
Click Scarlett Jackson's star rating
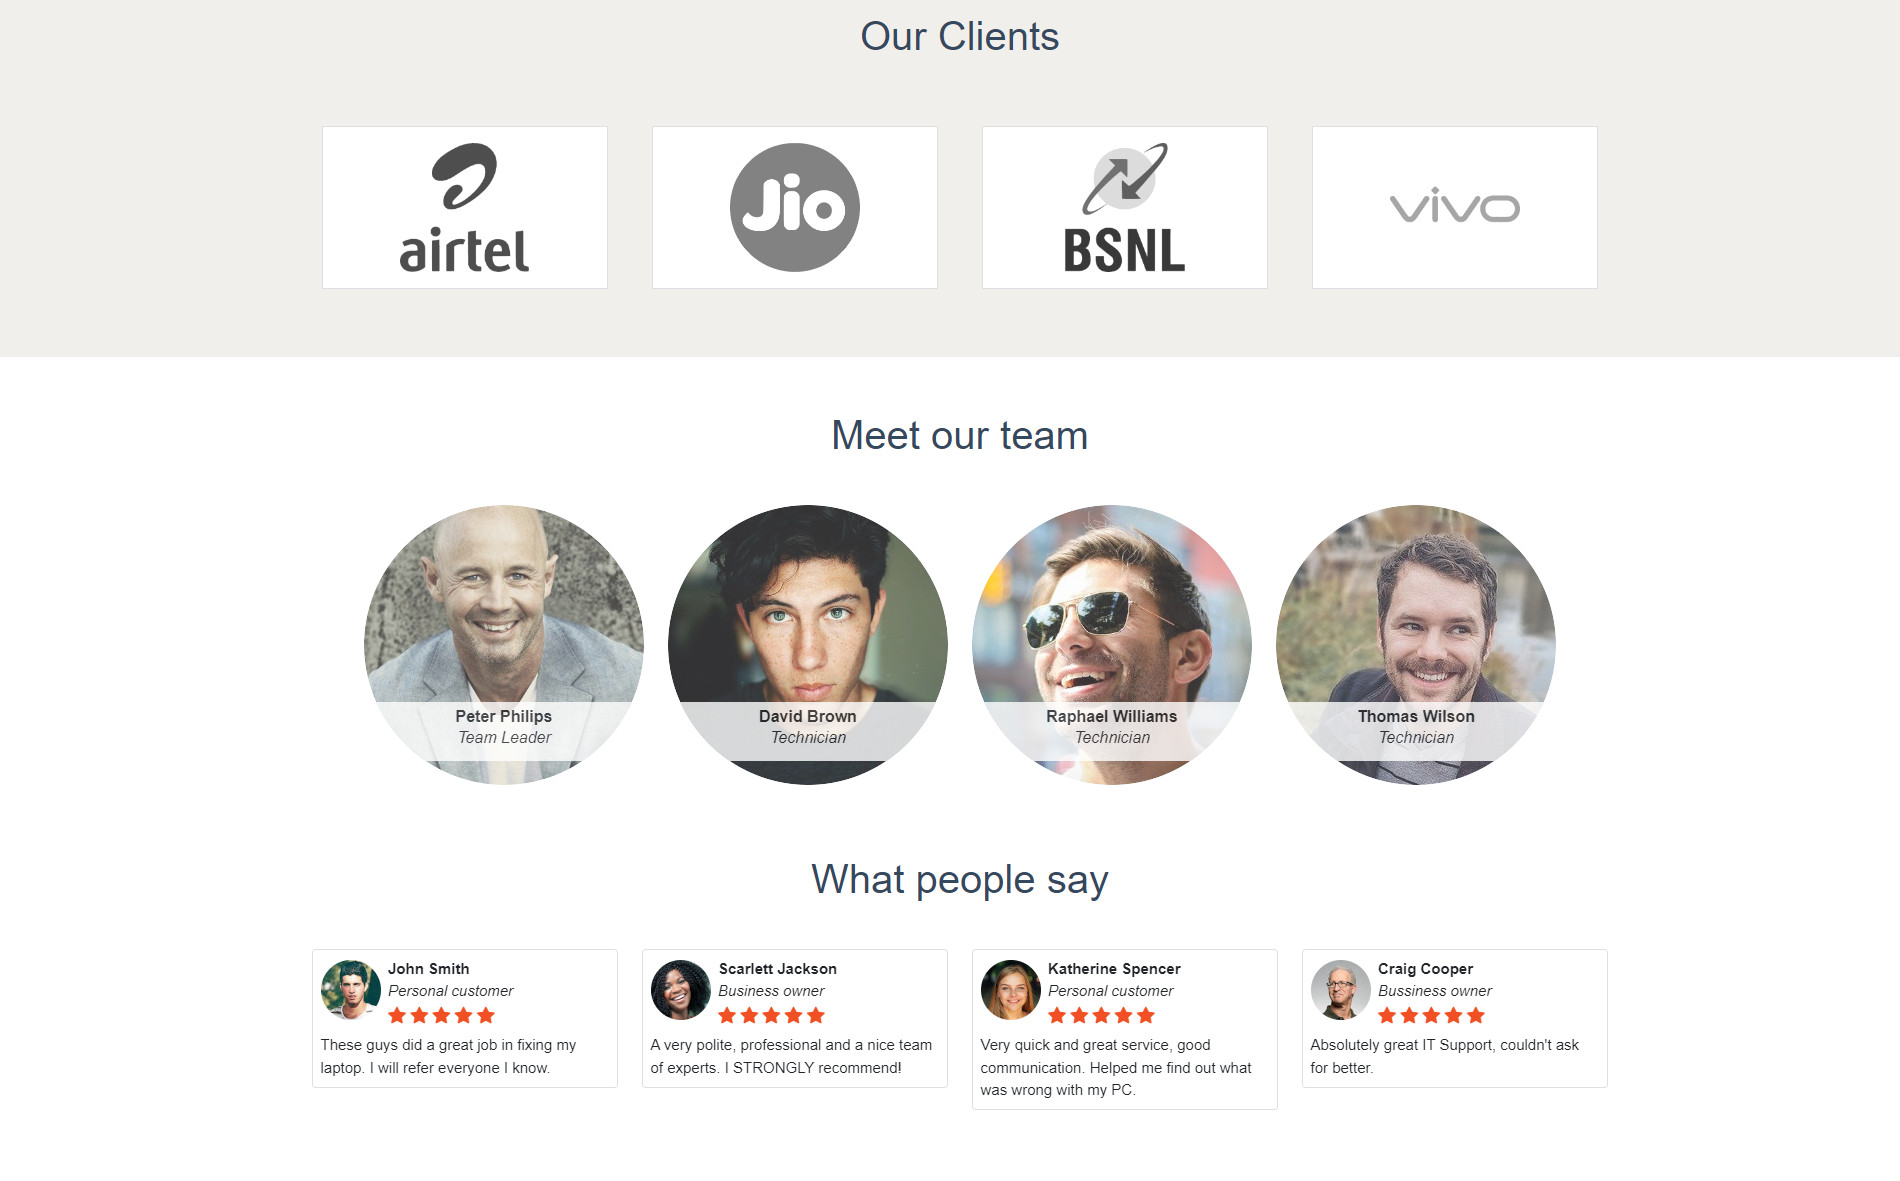coord(771,1016)
